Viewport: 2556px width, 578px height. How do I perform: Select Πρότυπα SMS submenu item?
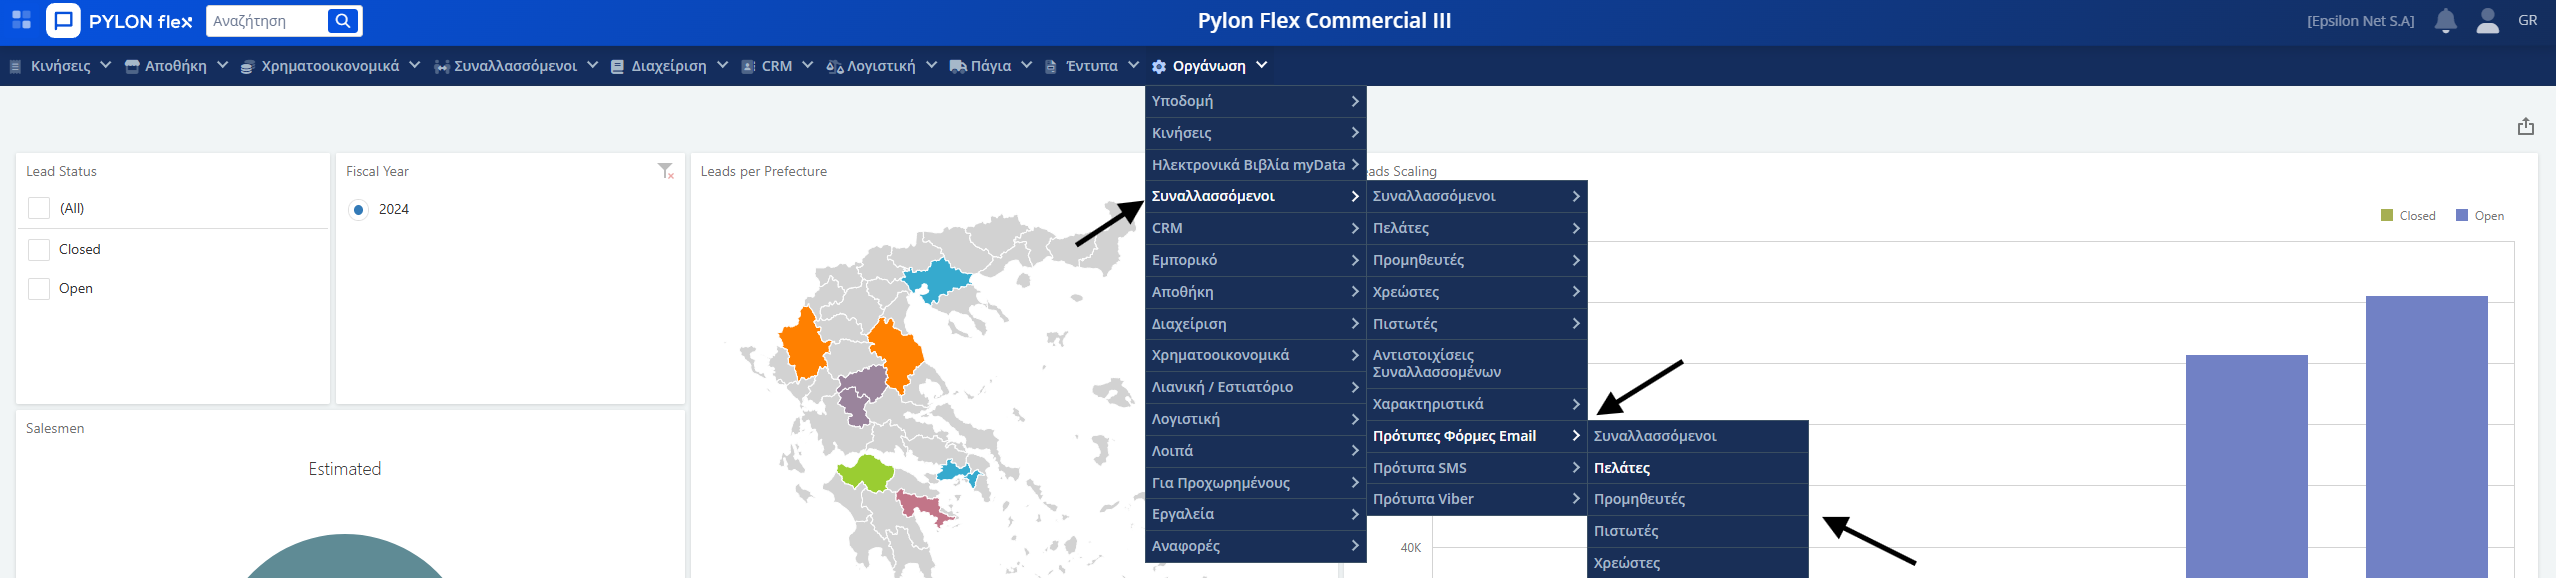pyautogui.click(x=1477, y=468)
